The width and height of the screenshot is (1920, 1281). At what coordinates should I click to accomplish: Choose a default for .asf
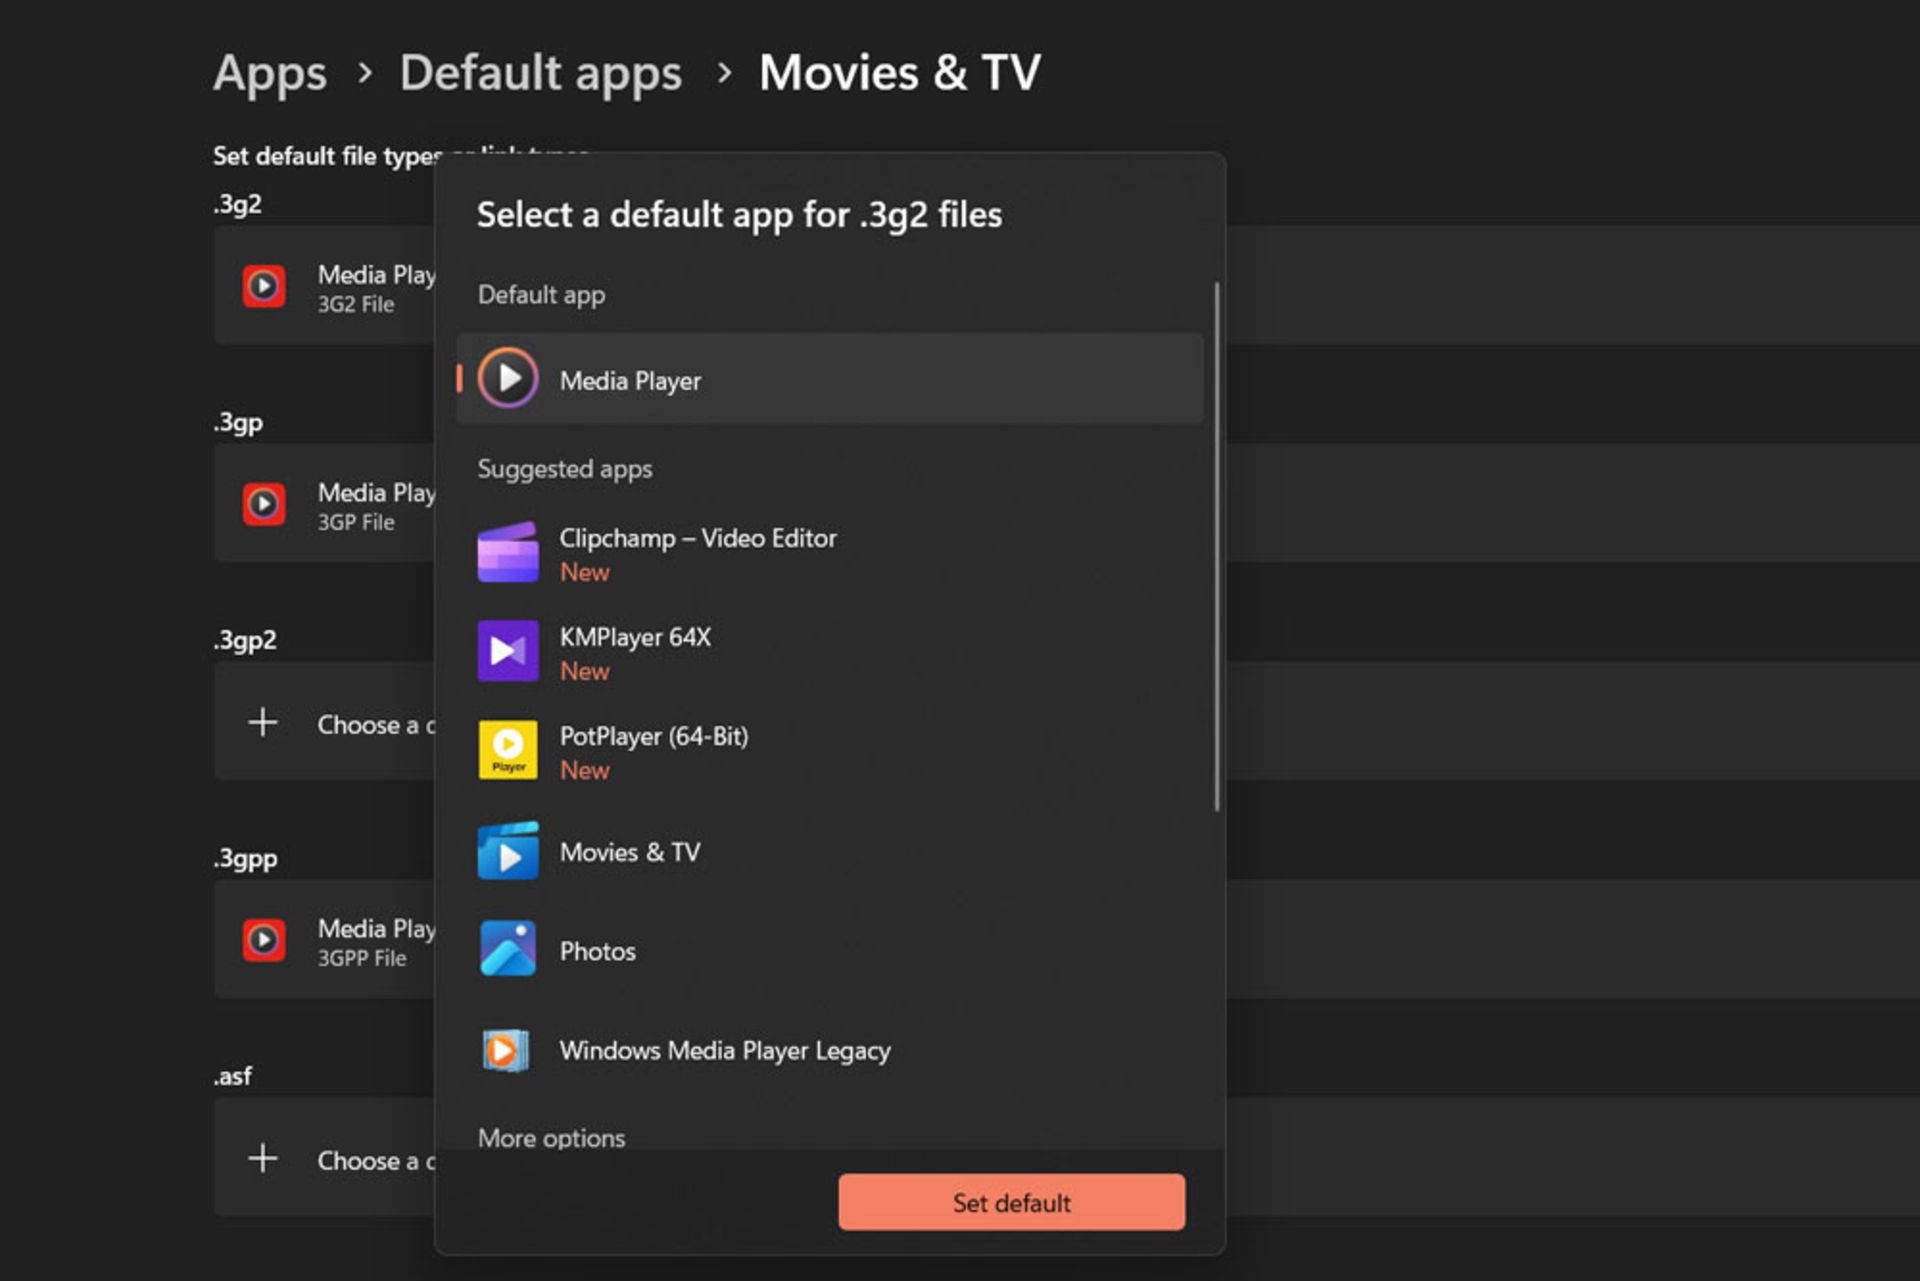coord(325,1157)
